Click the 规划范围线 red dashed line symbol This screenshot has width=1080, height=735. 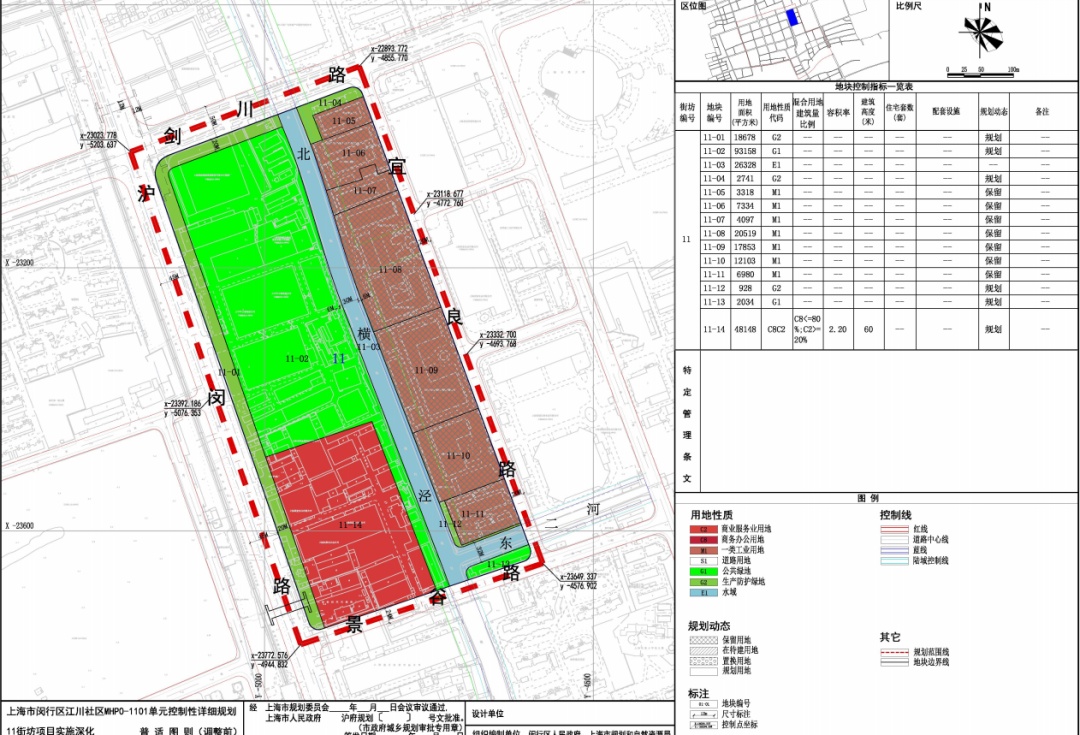click(x=895, y=651)
